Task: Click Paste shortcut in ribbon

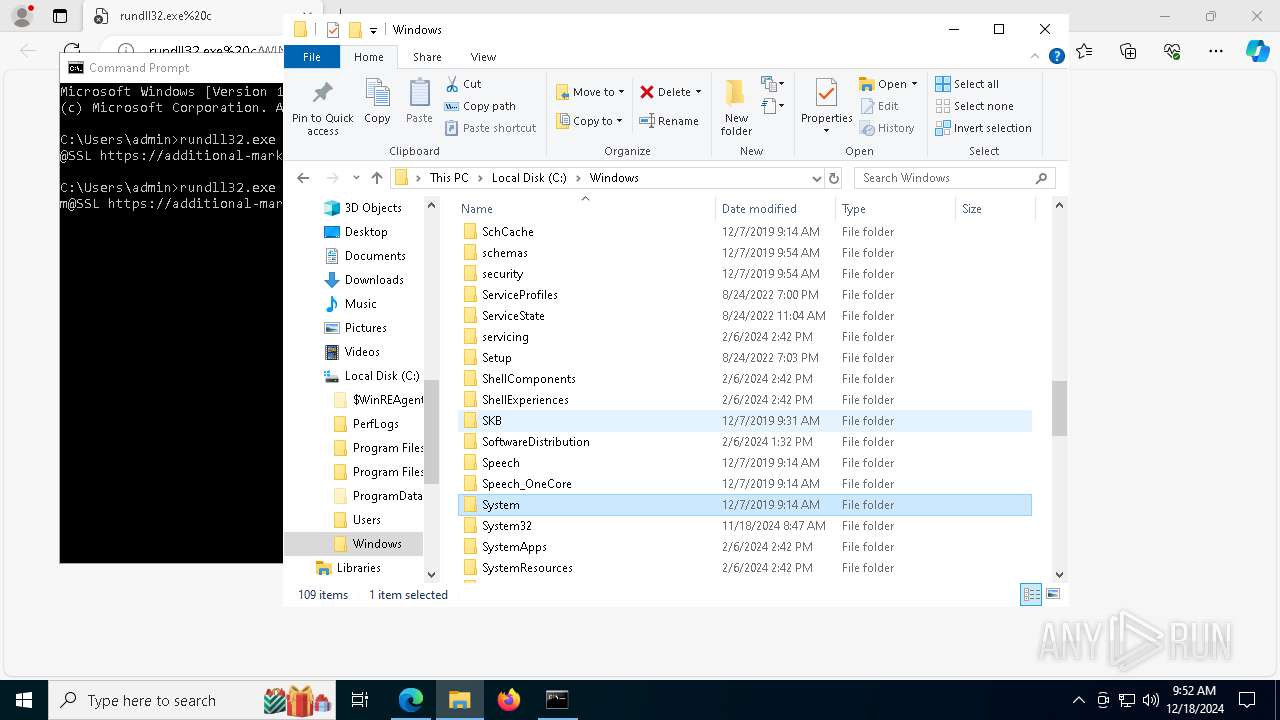Action: point(490,128)
